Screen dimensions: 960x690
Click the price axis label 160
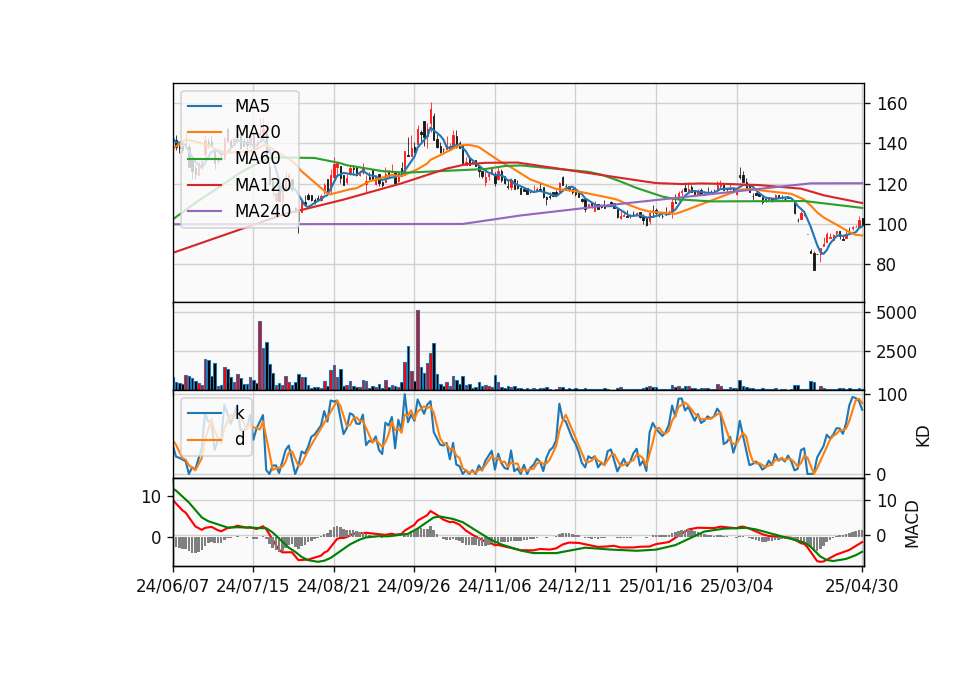point(891,104)
